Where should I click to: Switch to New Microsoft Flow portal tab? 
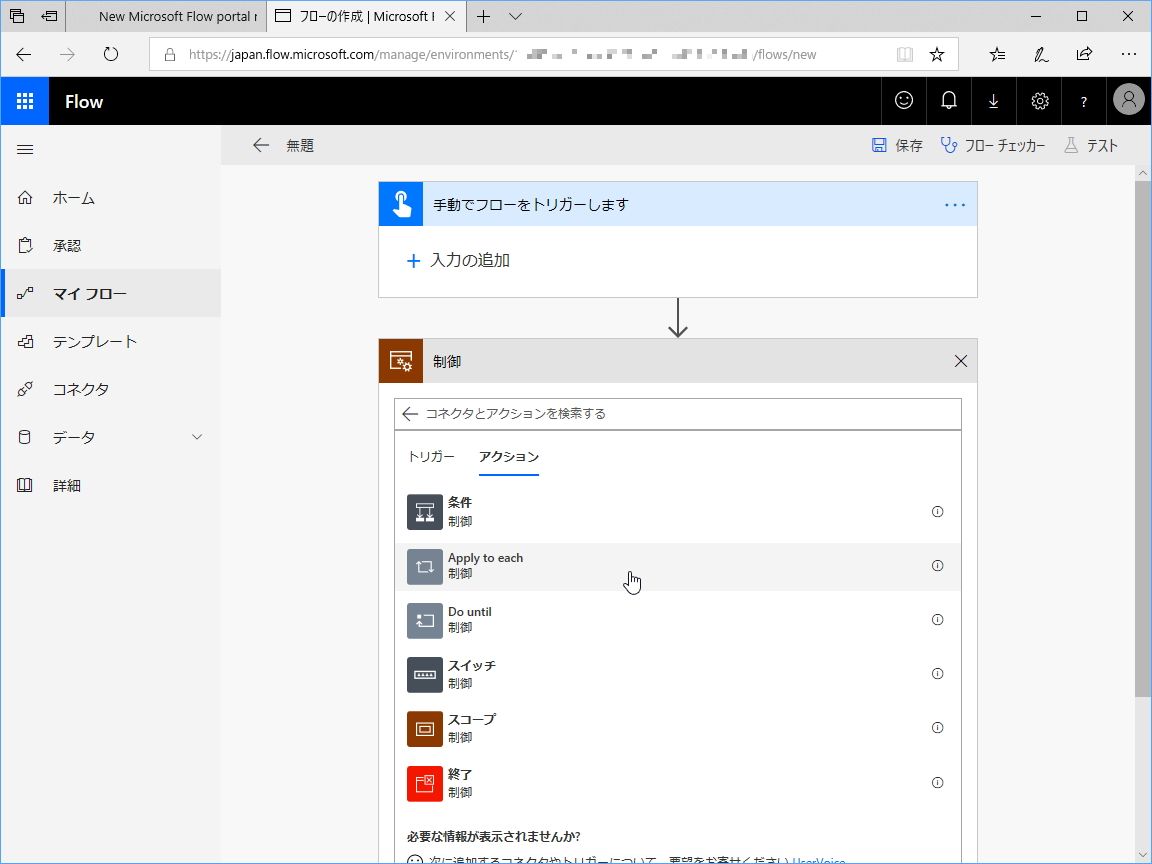(x=166, y=16)
